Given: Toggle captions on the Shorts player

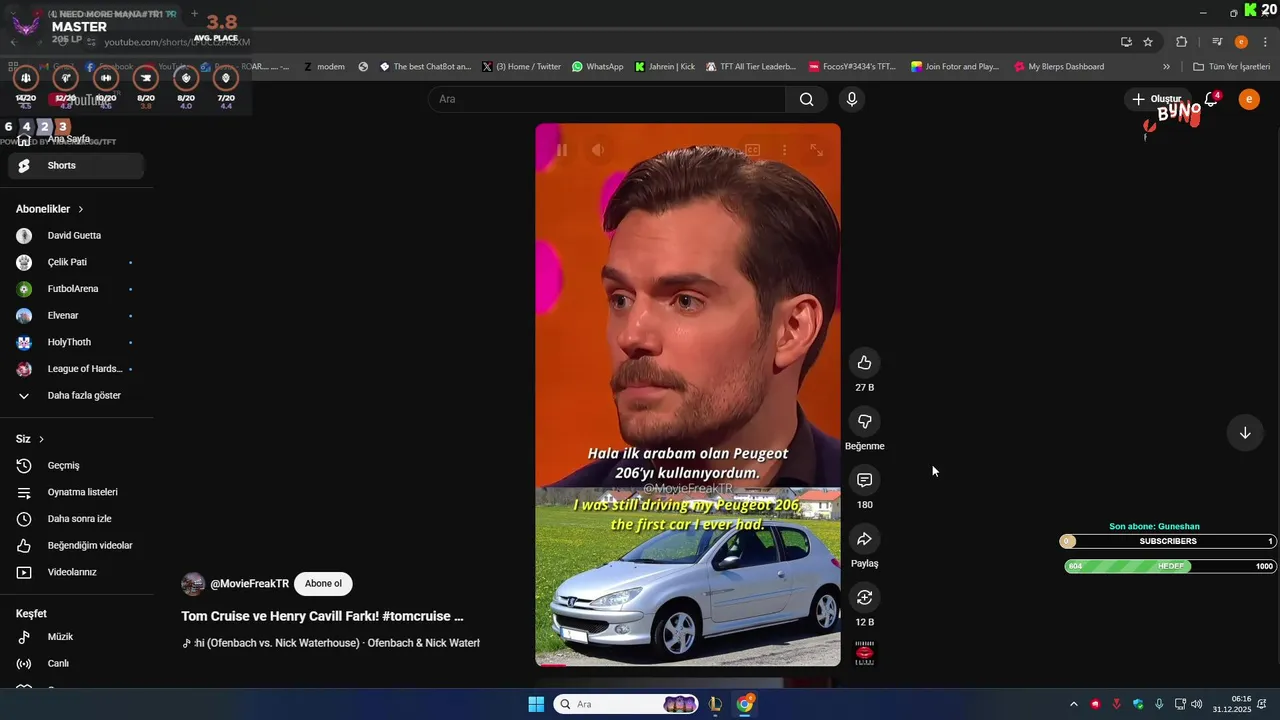Looking at the screenshot, I should [752, 150].
